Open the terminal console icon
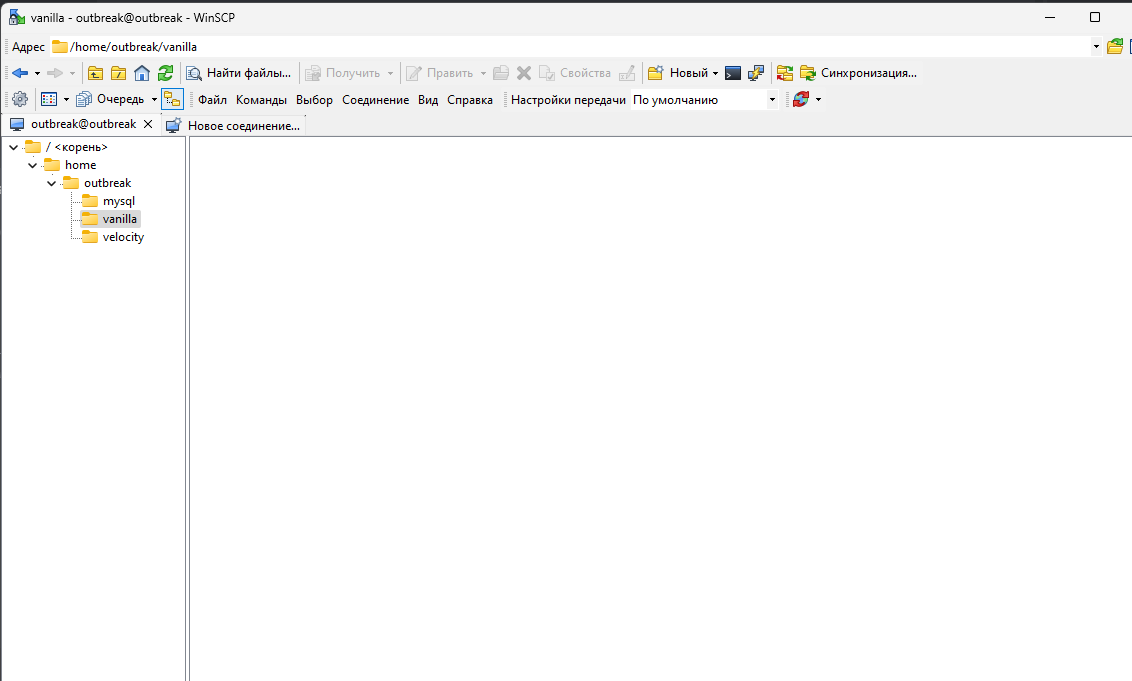The image size is (1132, 681). (x=733, y=73)
